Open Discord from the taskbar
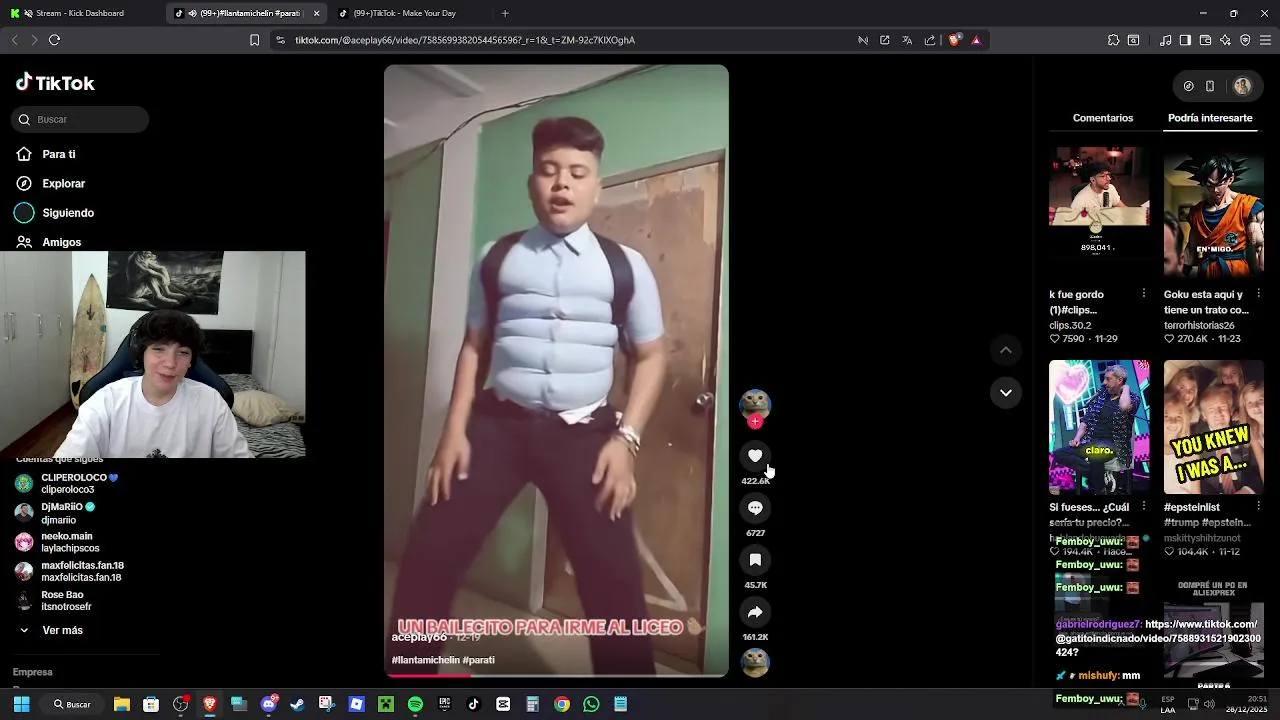The height and width of the screenshot is (720, 1280). pyautogui.click(x=268, y=704)
